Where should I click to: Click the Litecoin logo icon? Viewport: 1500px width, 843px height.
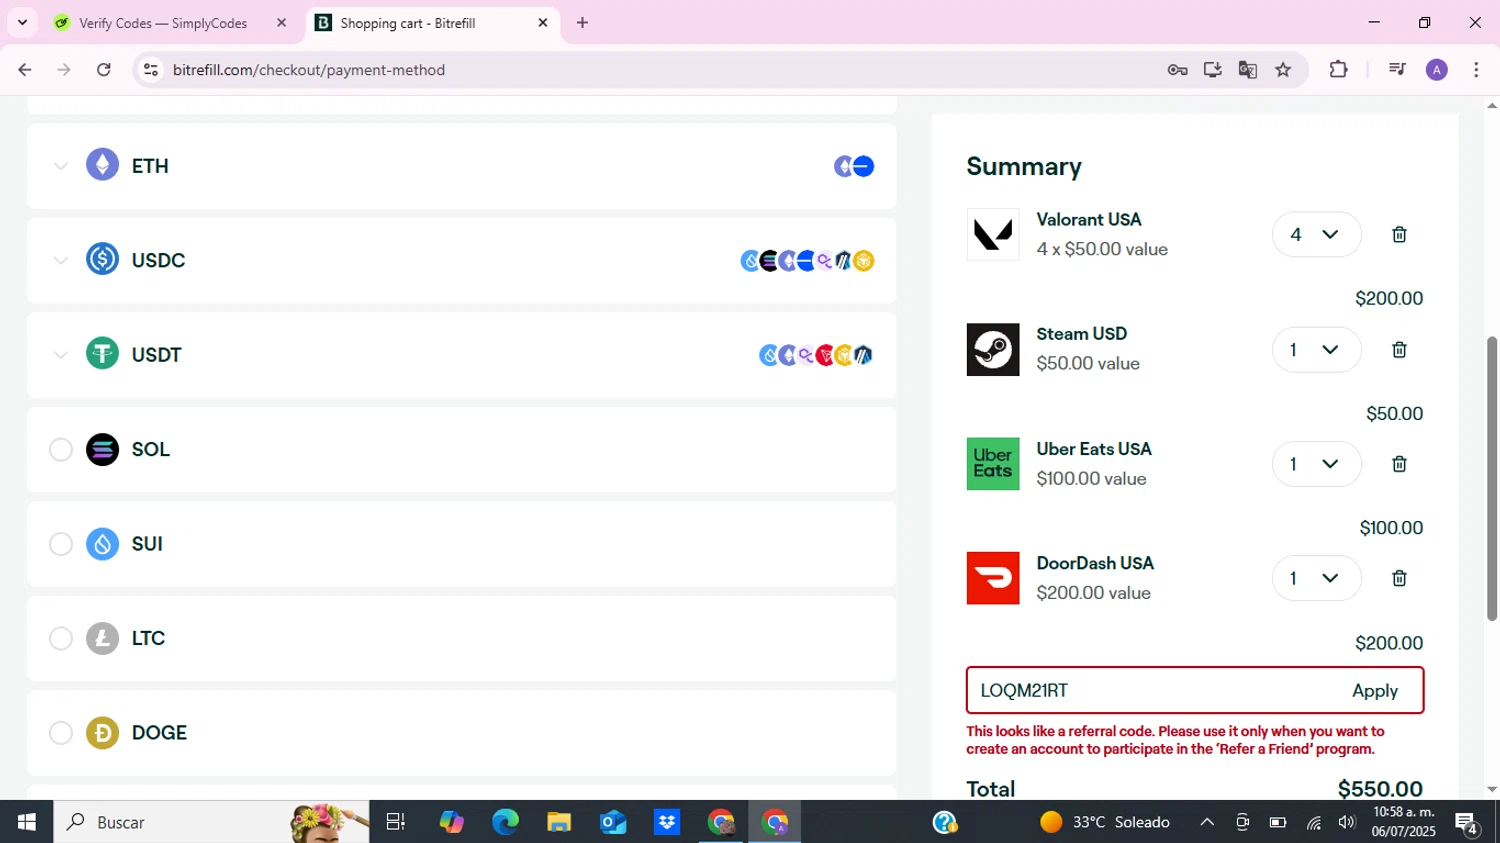[102, 638]
